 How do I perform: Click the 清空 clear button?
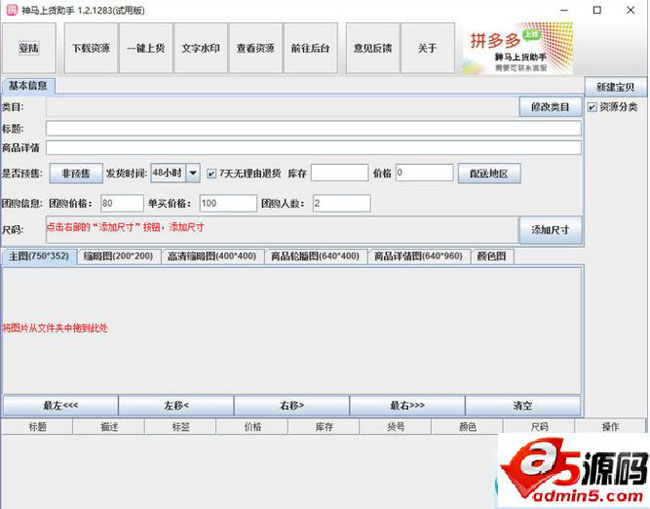(x=523, y=405)
